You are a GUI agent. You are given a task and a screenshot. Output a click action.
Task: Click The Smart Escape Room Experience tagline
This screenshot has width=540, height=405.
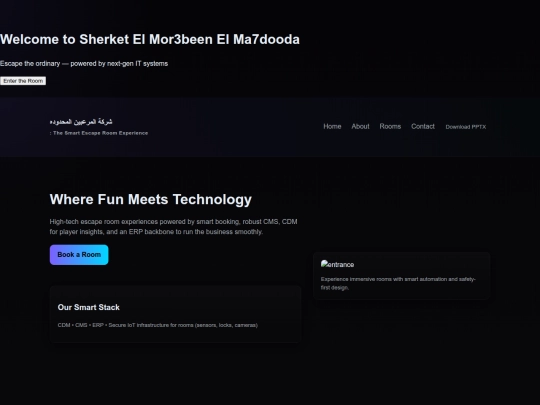coord(99,133)
